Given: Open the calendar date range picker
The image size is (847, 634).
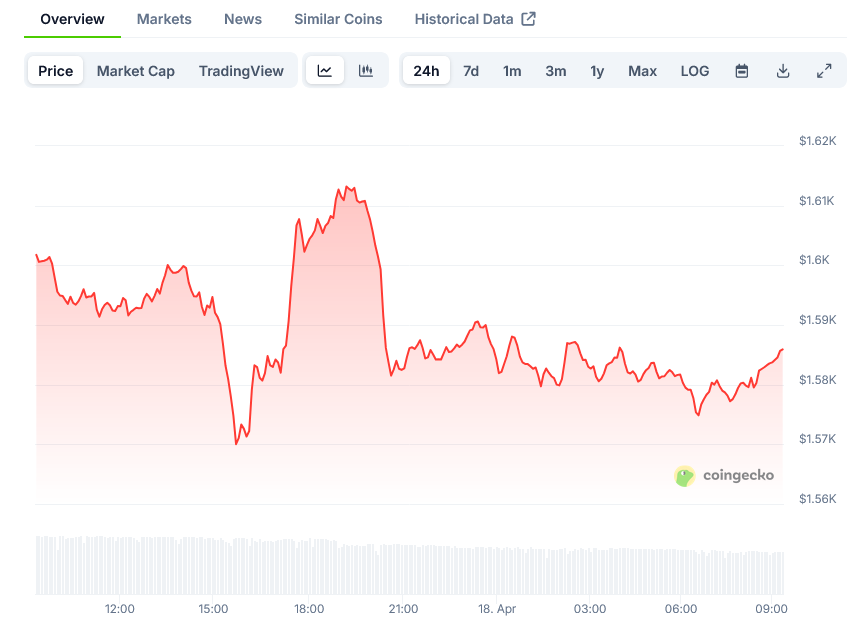Looking at the screenshot, I should (x=742, y=71).
